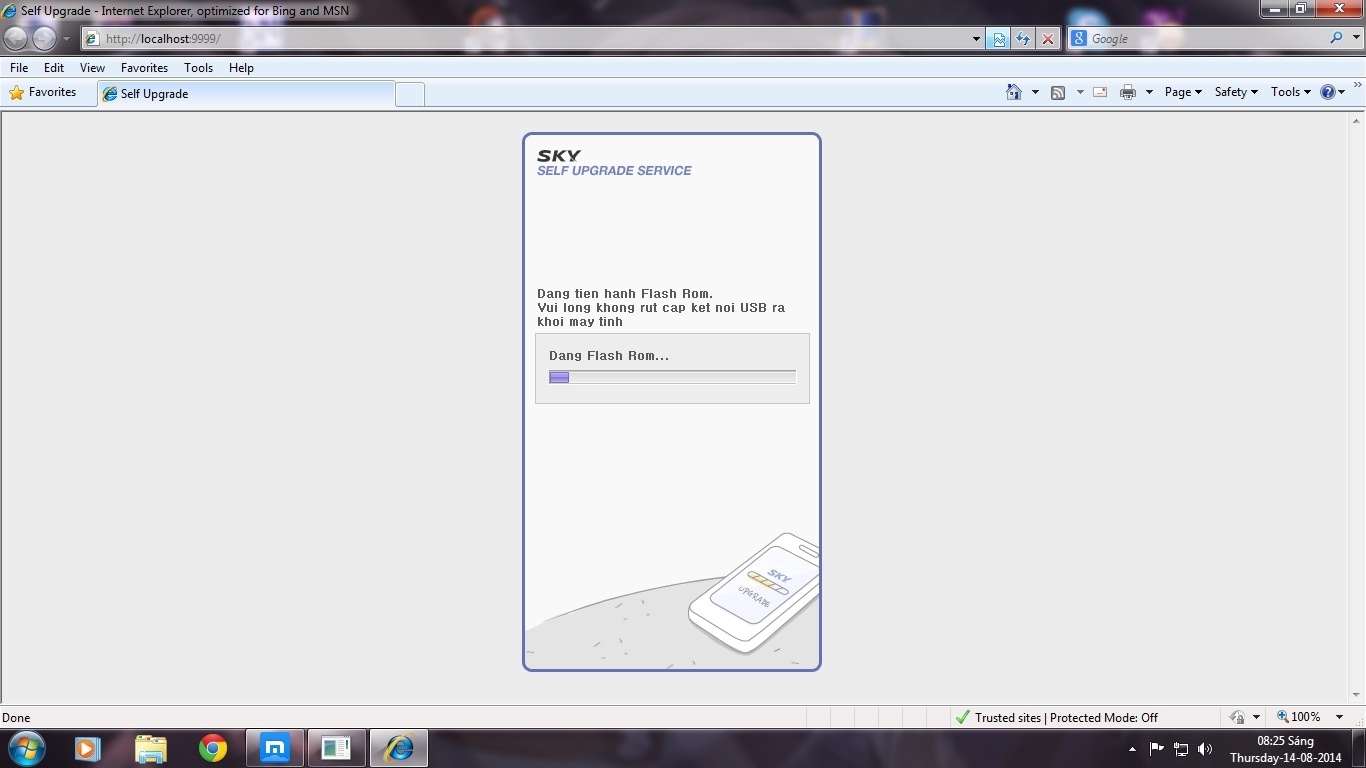Image resolution: width=1366 pixels, height=768 pixels.
Task: Click the browser Forward arrow button
Action: pos(44,38)
